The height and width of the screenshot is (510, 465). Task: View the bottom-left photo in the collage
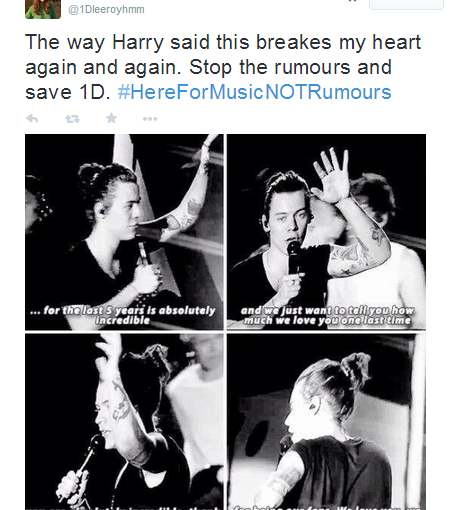124,422
